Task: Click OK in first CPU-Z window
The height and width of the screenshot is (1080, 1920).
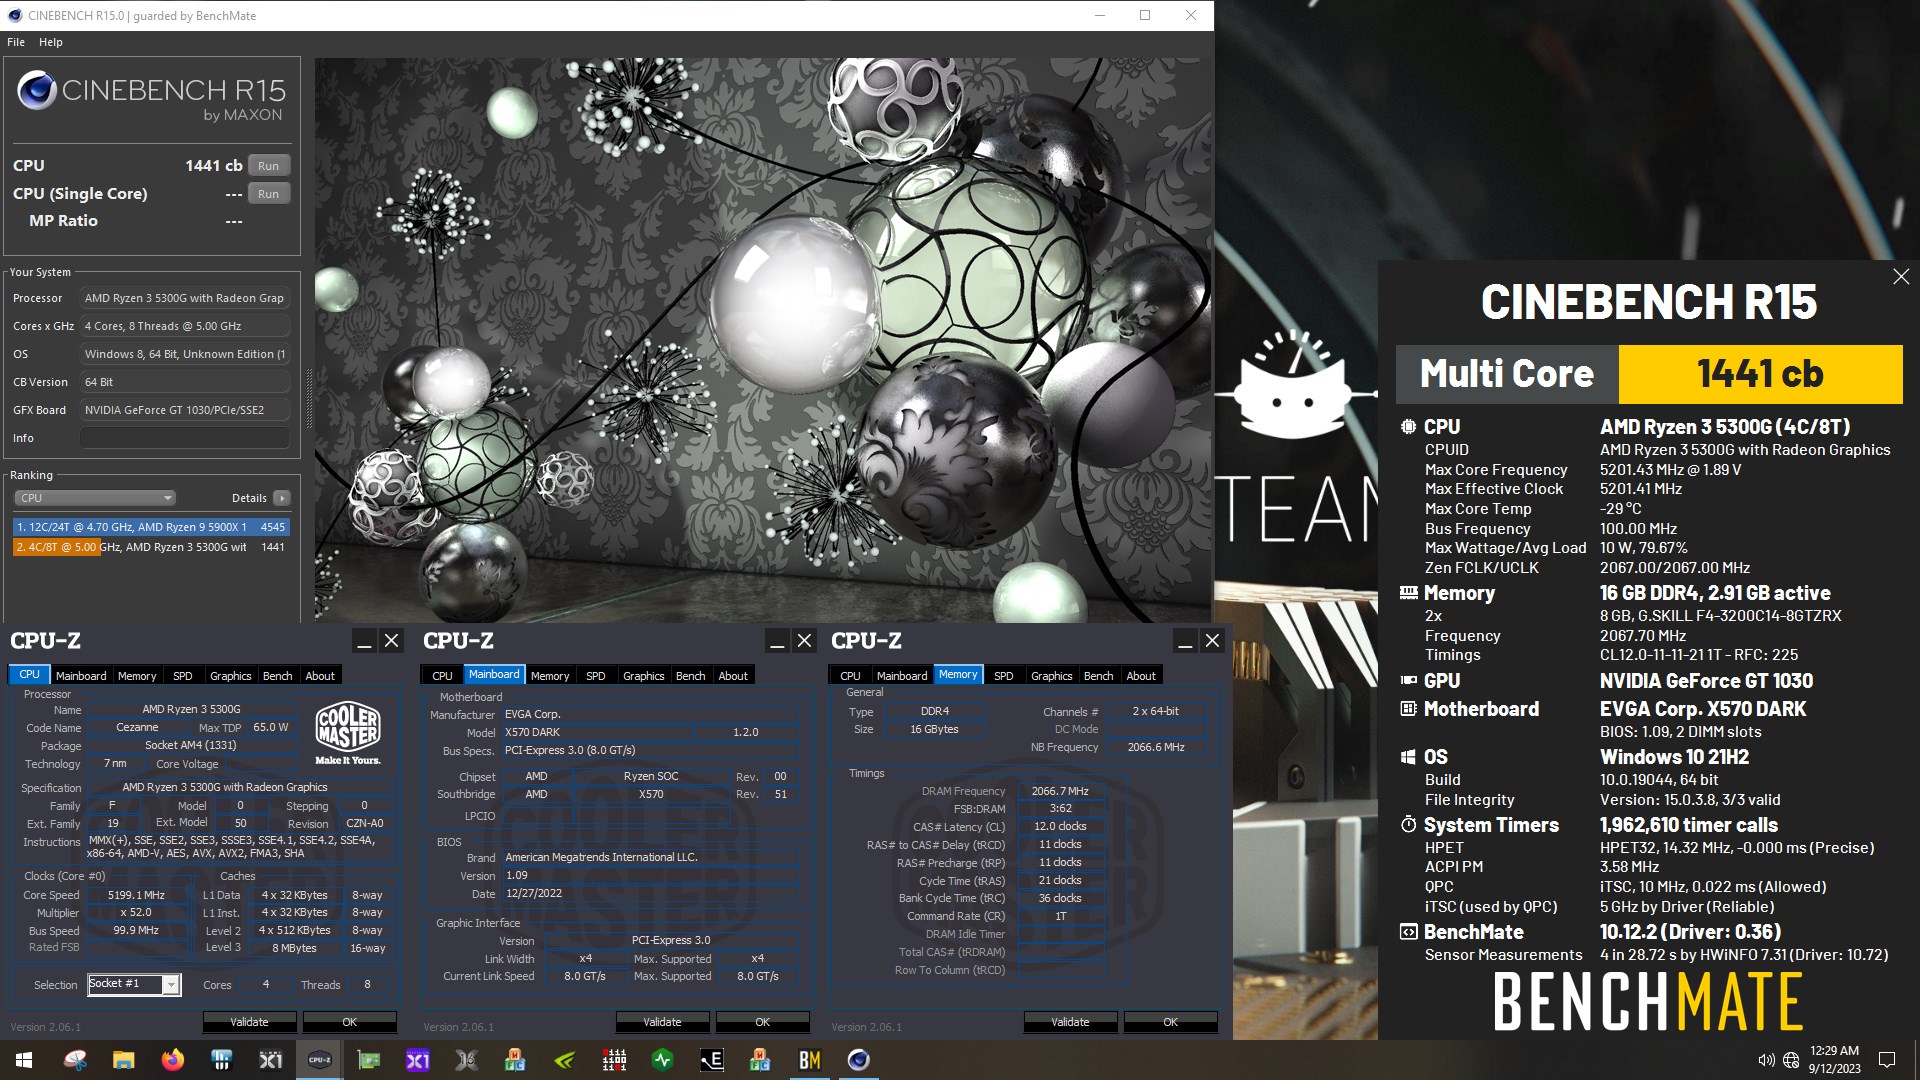Action: (350, 1022)
